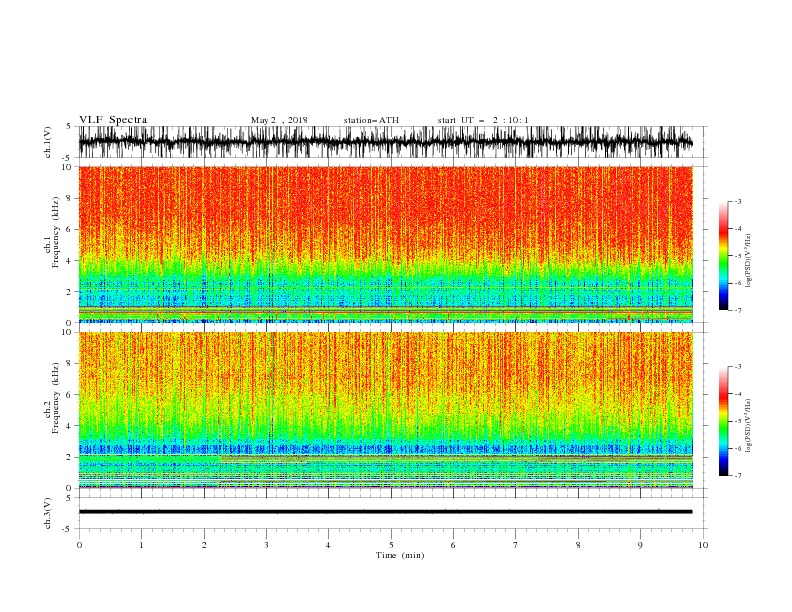
Task: Click the ch.1(V) waveform axis label
Action: [48, 142]
